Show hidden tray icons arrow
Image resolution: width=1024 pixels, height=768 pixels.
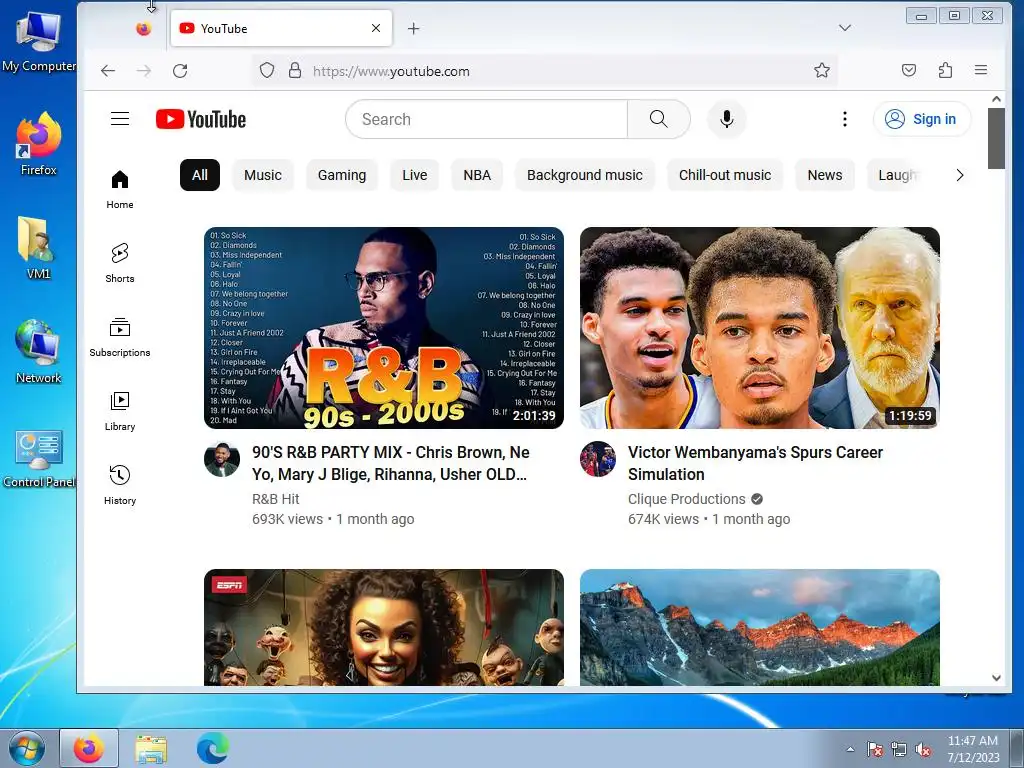point(850,749)
